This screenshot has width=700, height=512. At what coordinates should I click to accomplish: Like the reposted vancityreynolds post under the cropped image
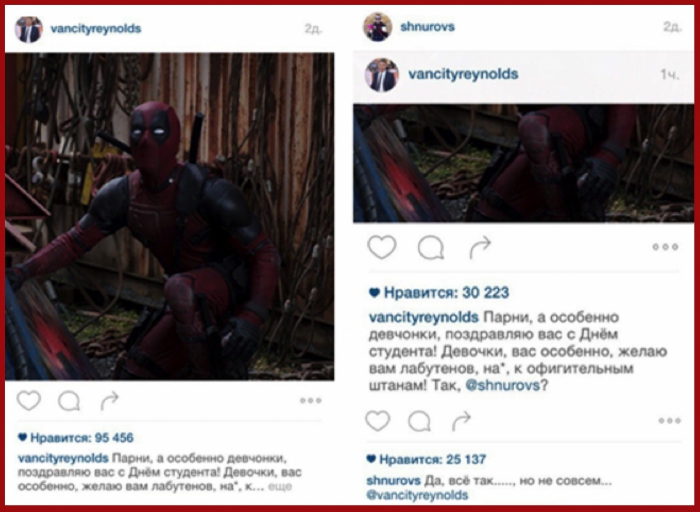click(x=382, y=247)
